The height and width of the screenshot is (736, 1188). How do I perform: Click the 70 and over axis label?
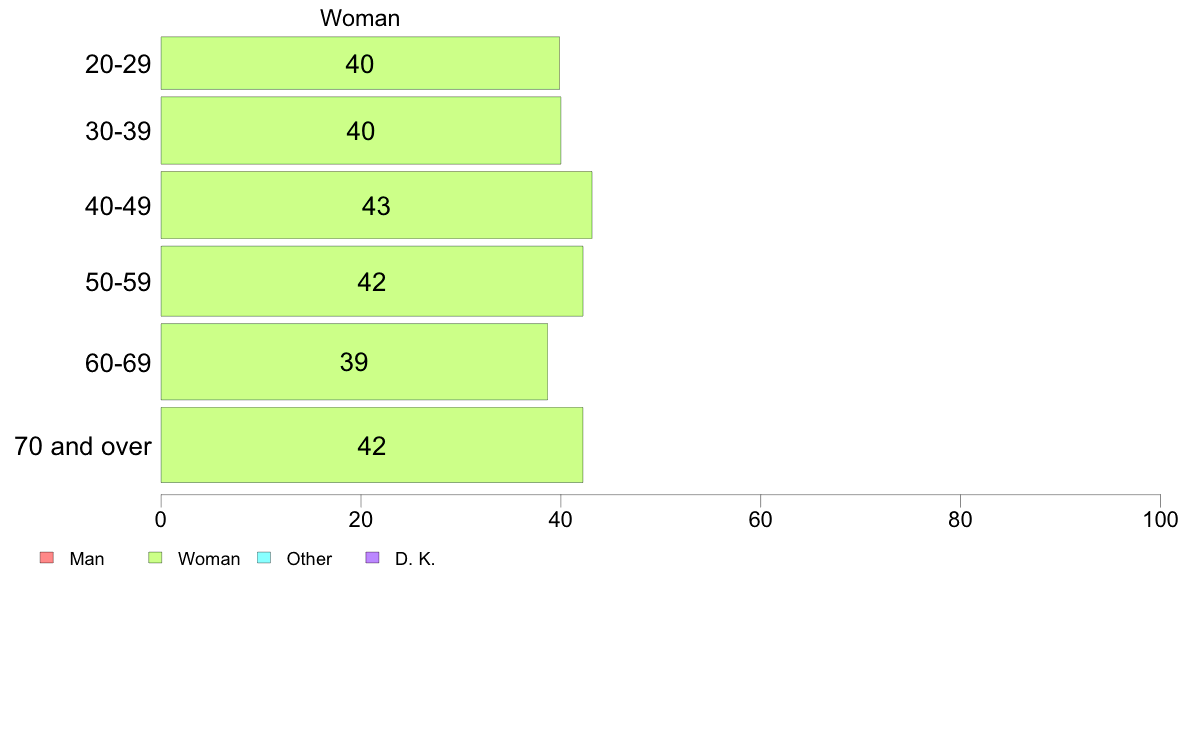click(83, 446)
